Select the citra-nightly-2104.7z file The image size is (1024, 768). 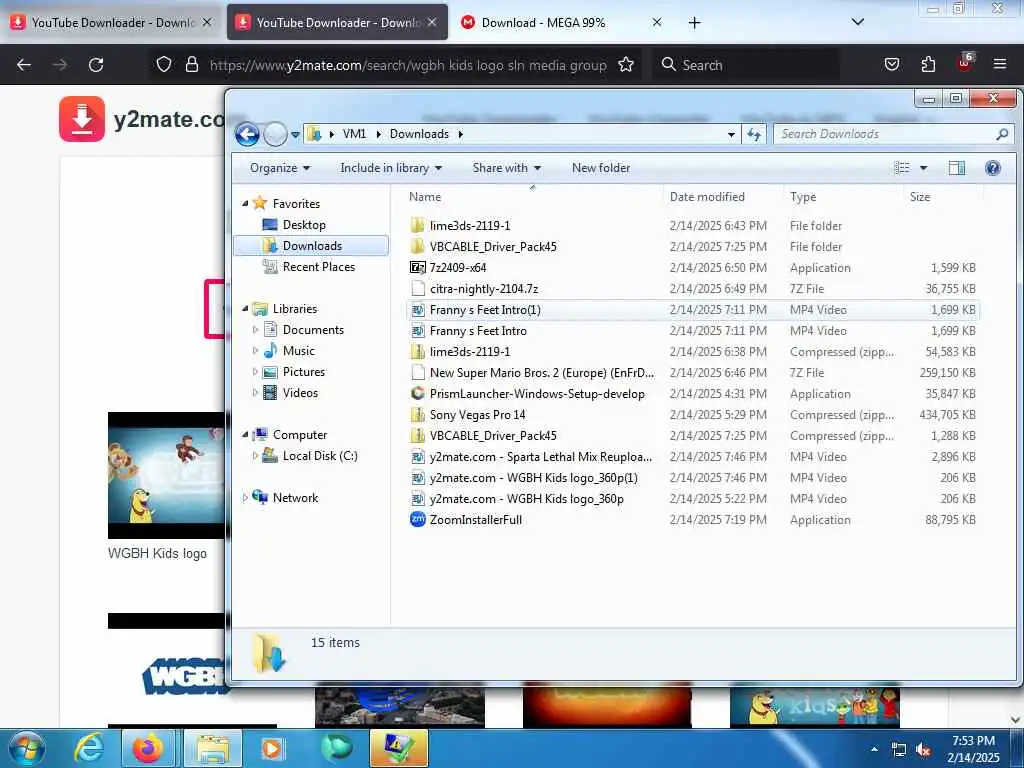point(692,289)
